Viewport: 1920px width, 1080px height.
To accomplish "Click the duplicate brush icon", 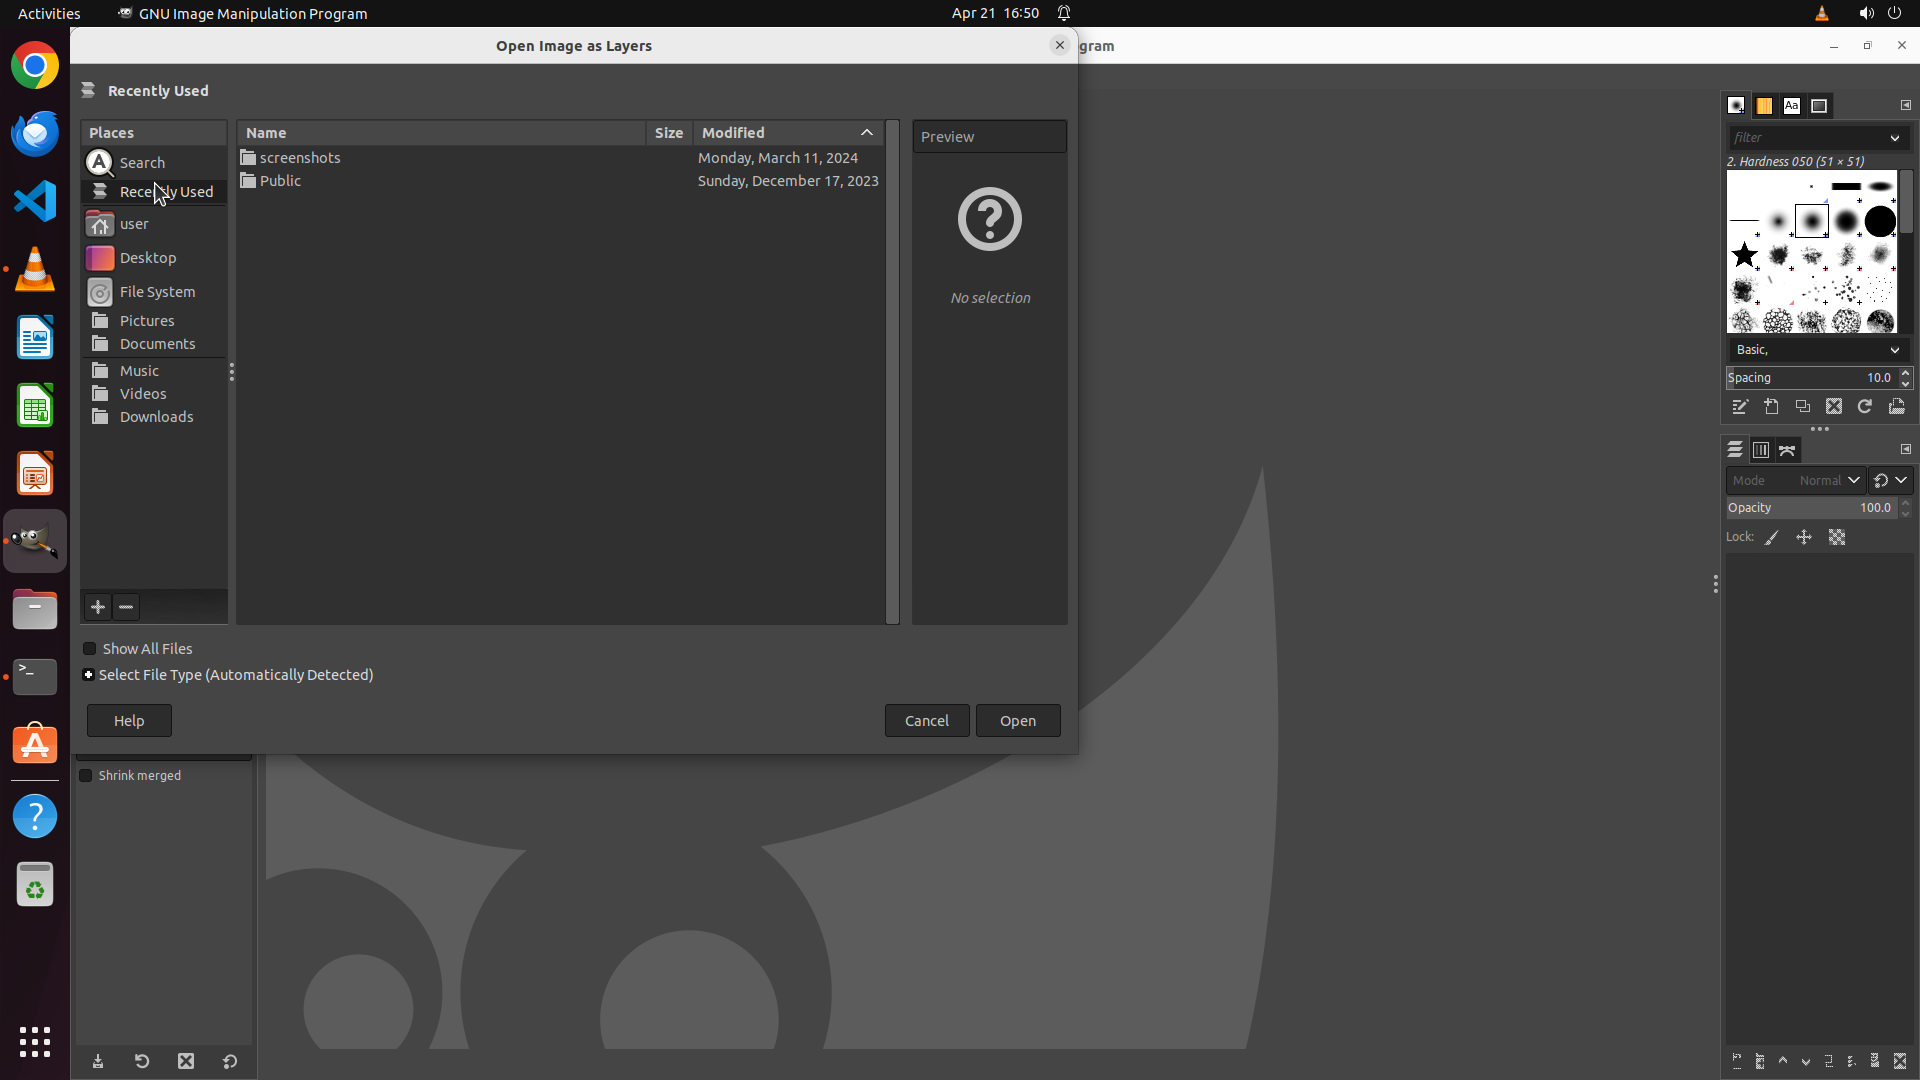I will click(1802, 407).
